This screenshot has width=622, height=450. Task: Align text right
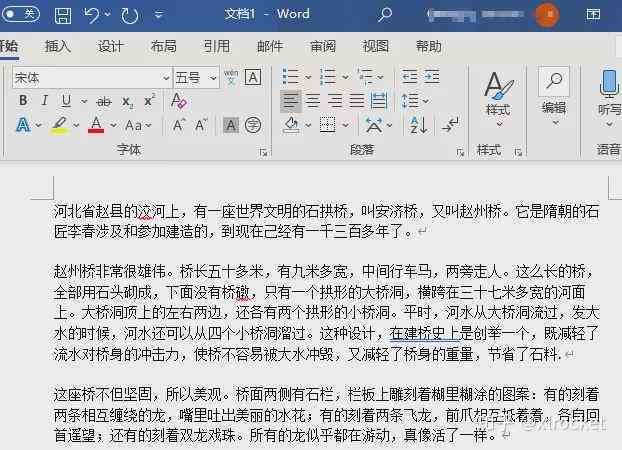(335, 101)
